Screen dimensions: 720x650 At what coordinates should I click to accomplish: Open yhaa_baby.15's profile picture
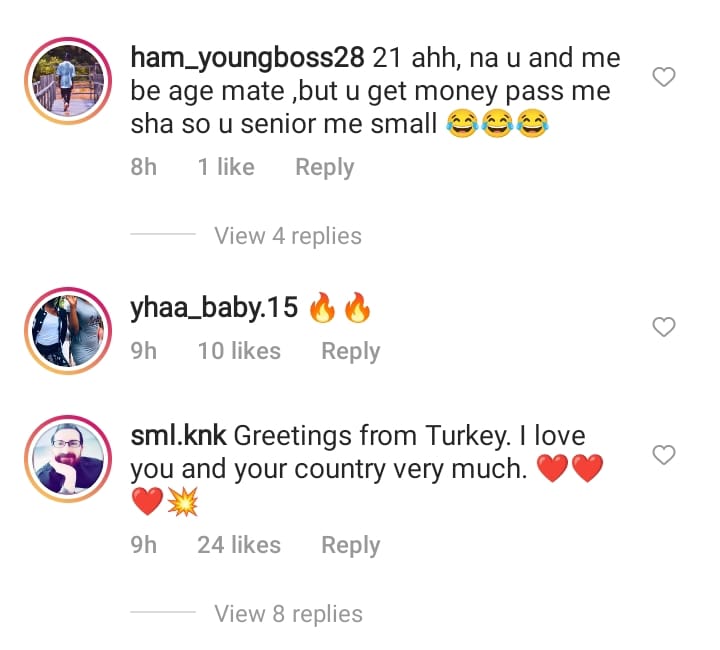point(68,331)
